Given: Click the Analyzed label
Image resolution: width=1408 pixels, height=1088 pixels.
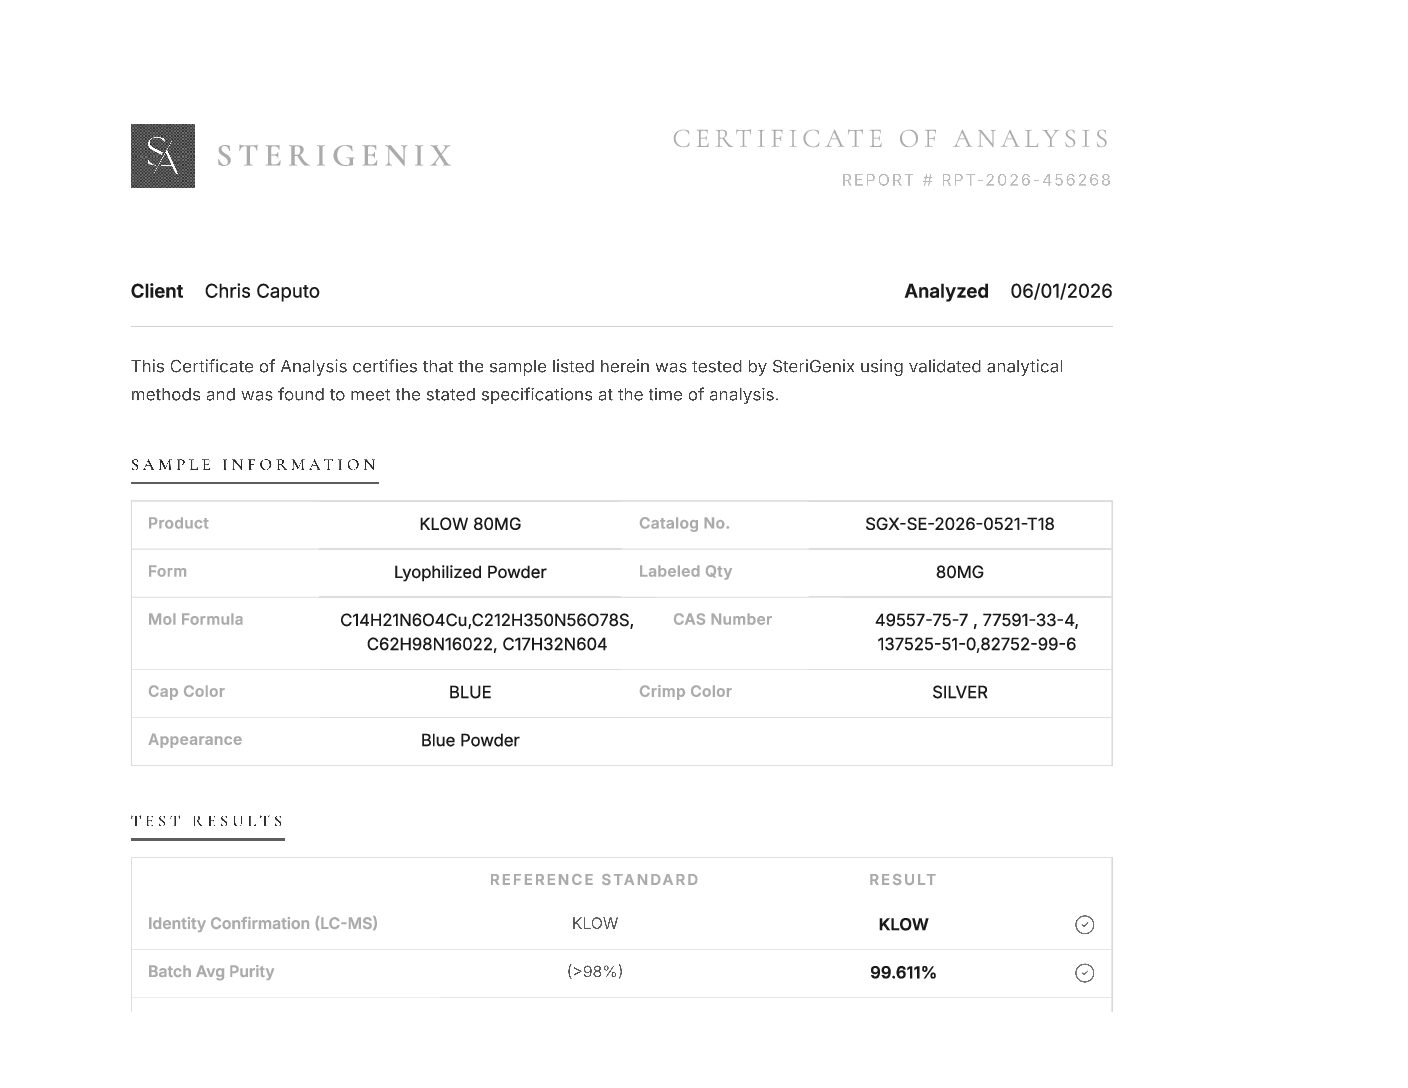Looking at the screenshot, I should click(x=946, y=291).
